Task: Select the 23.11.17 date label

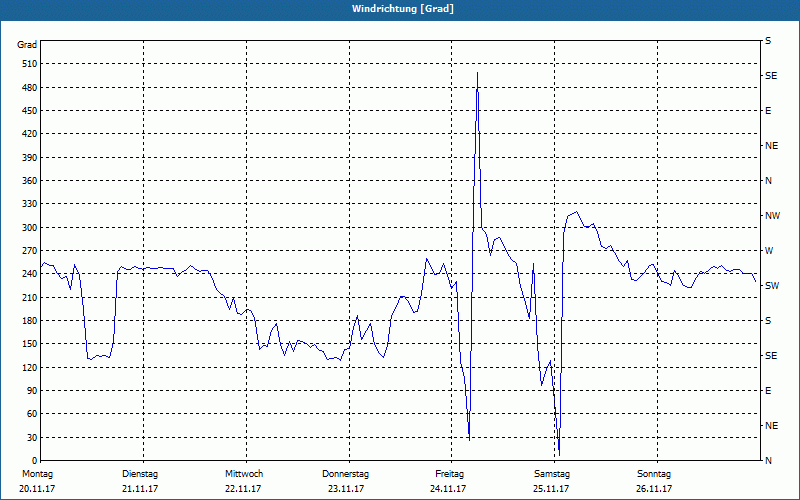Action: click(346, 489)
